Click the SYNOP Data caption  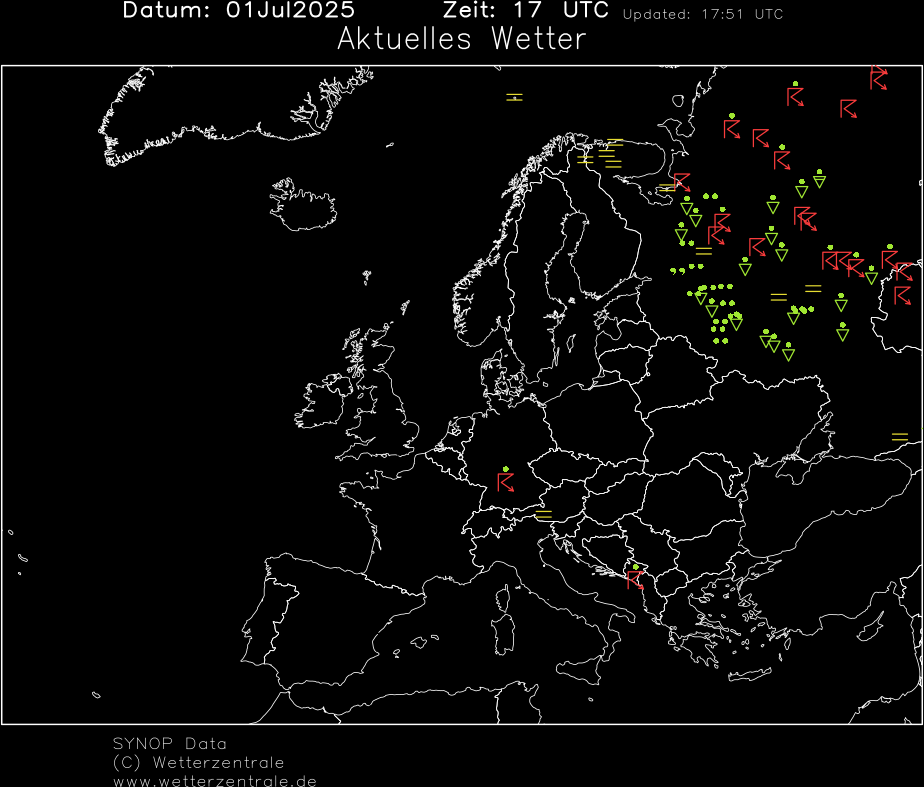pyautogui.click(x=170, y=743)
